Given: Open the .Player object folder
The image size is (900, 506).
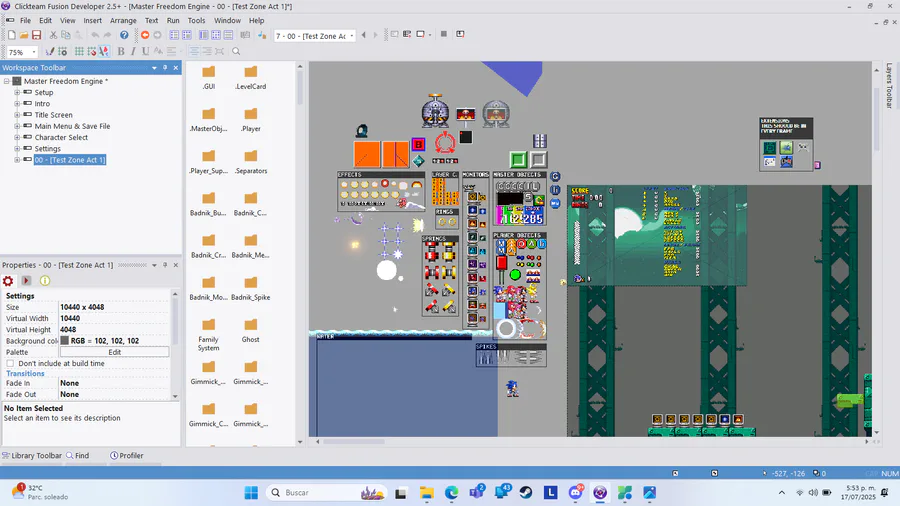Looking at the screenshot, I should tap(251, 120).
